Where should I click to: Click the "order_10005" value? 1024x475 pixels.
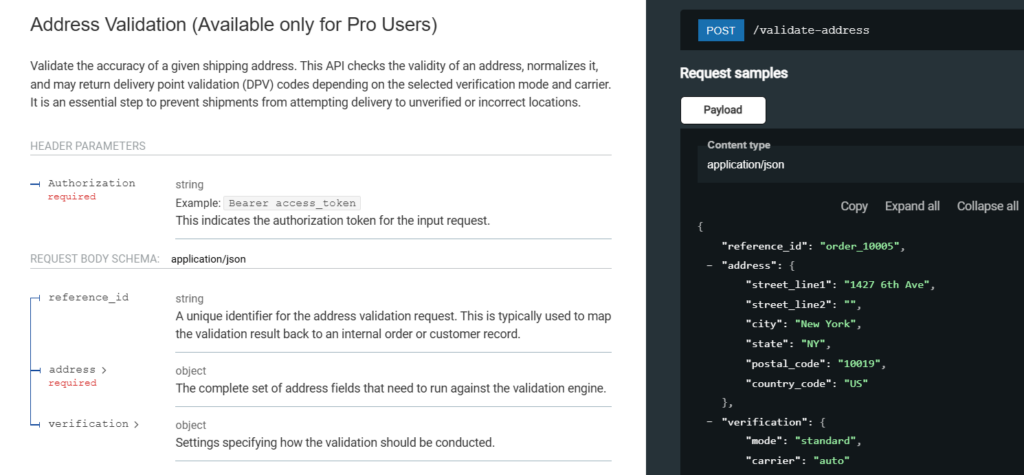861,246
